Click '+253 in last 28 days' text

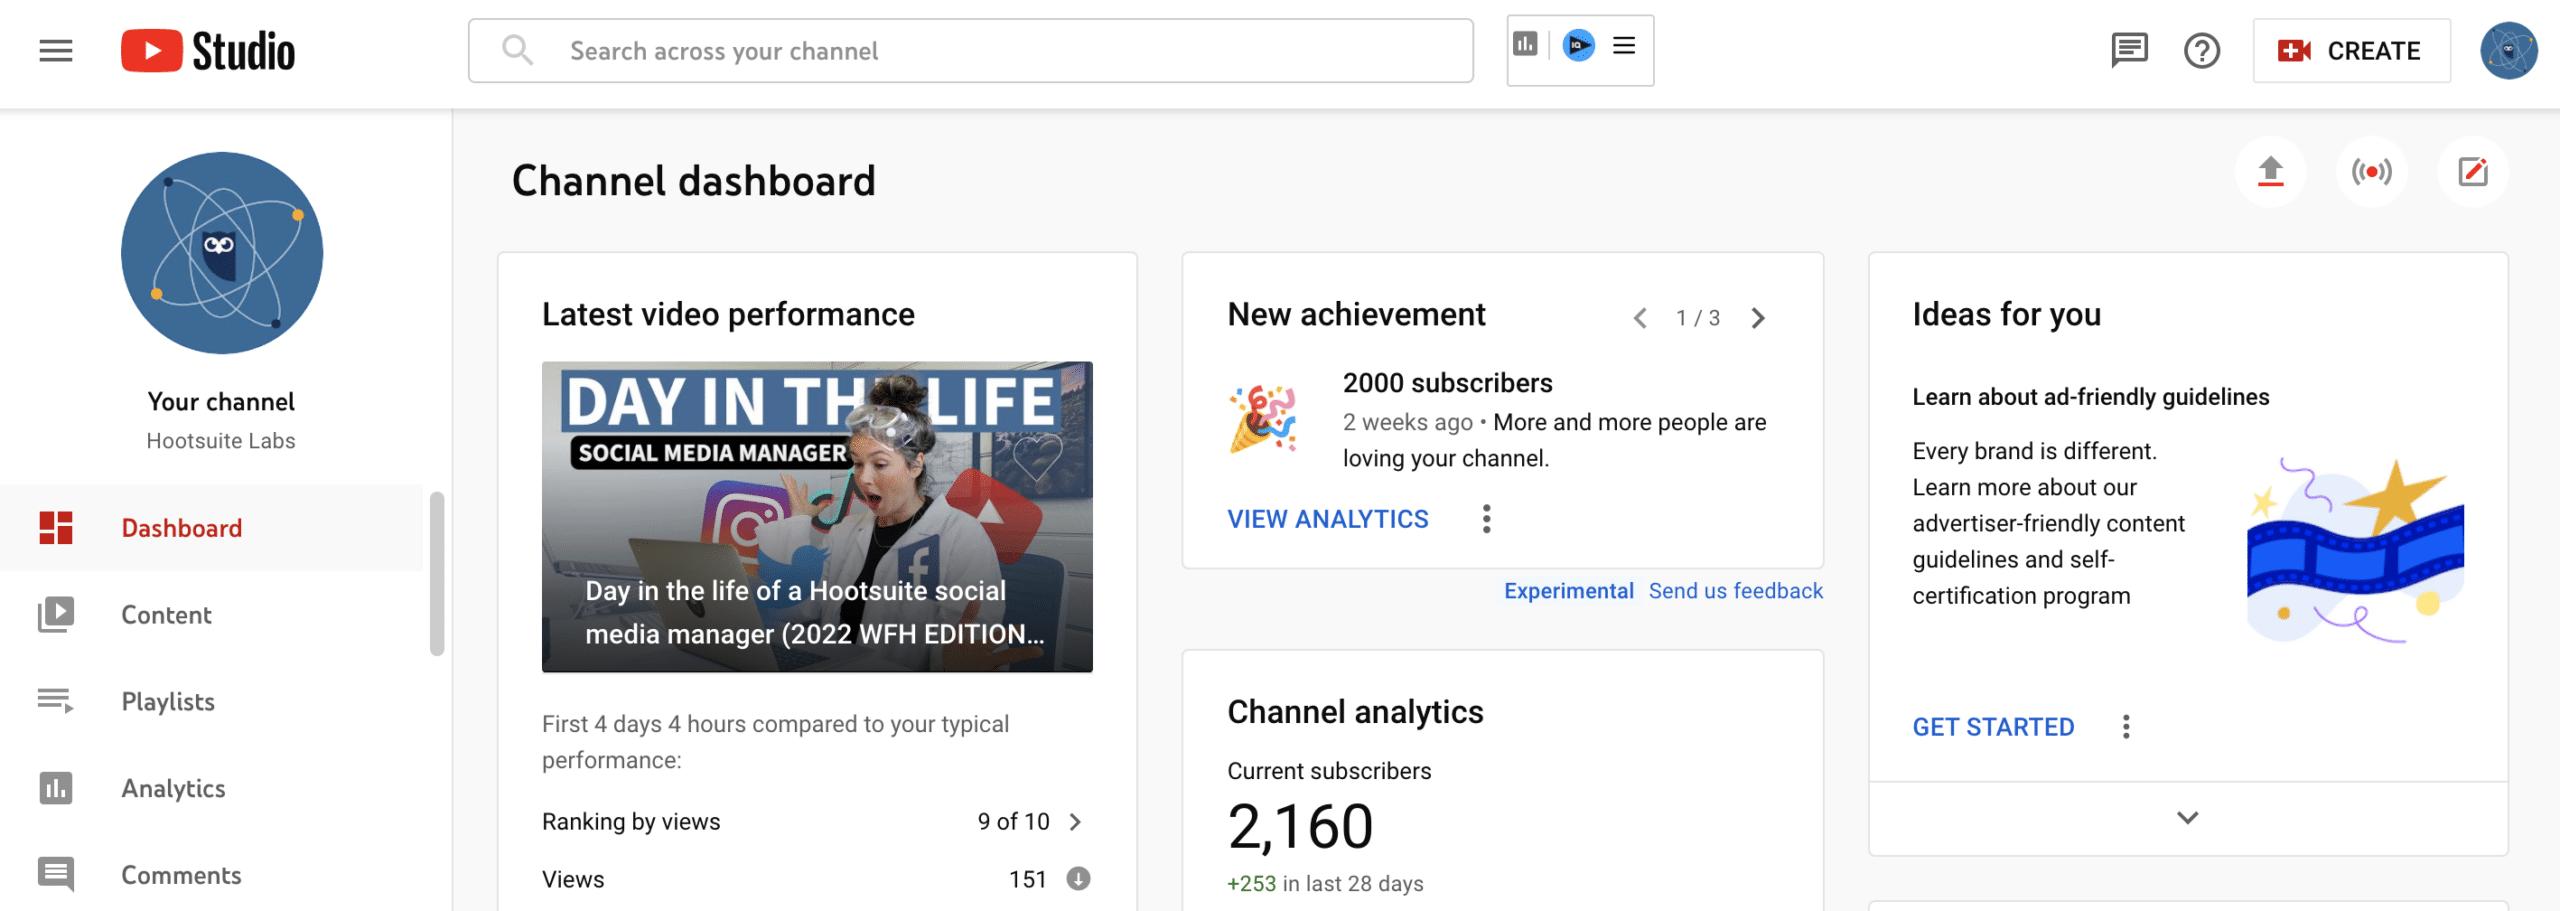(1325, 884)
